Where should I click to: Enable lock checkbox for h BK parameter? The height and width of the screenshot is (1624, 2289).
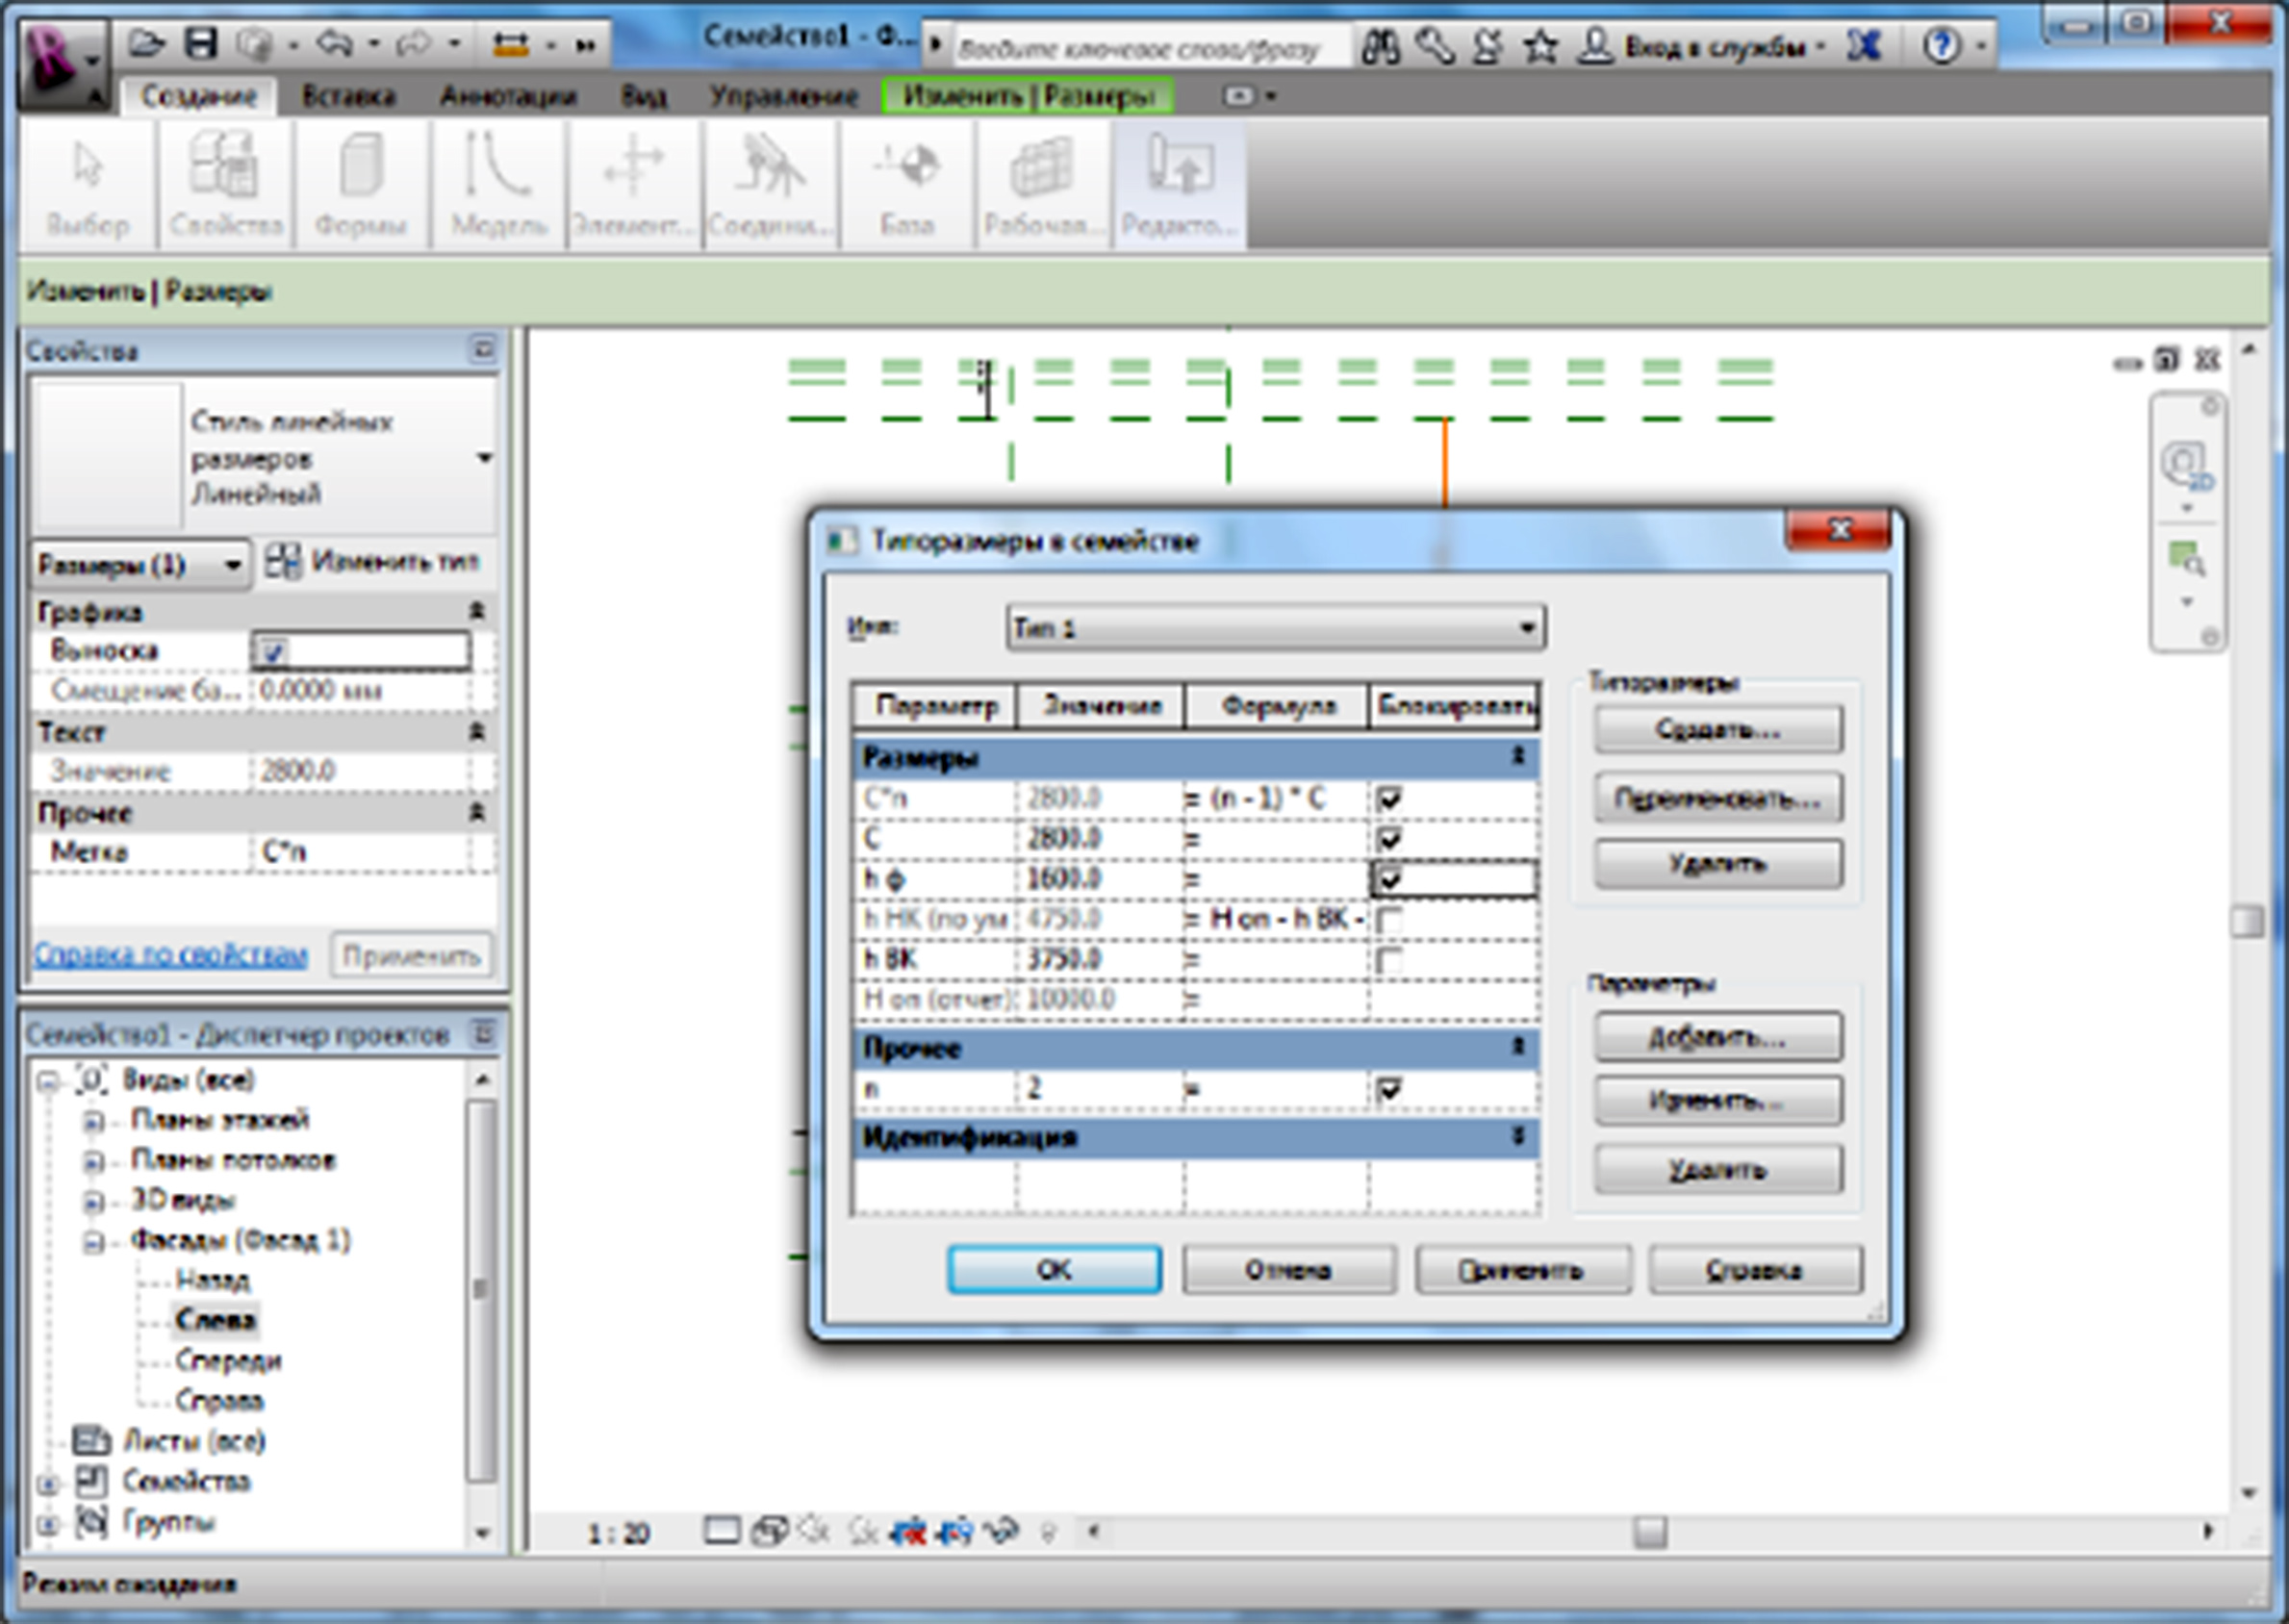coord(1389,960)
